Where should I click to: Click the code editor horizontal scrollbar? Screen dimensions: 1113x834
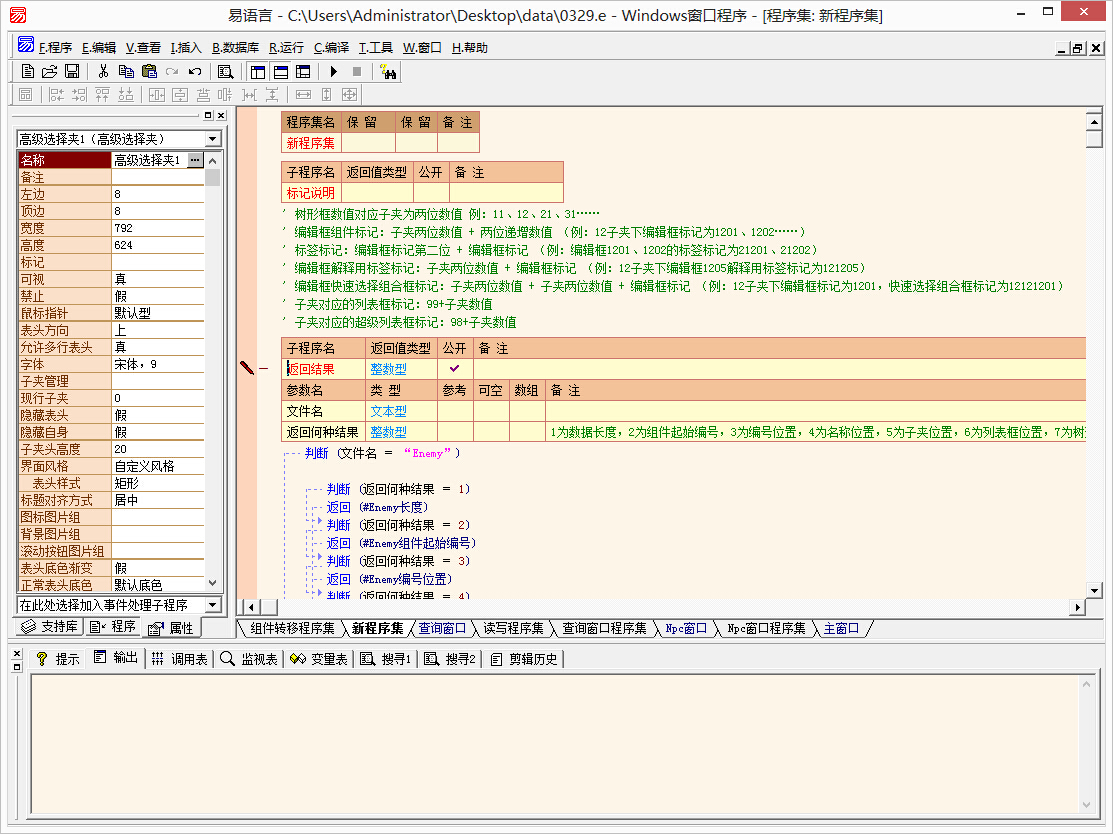(x=660, y=607)
